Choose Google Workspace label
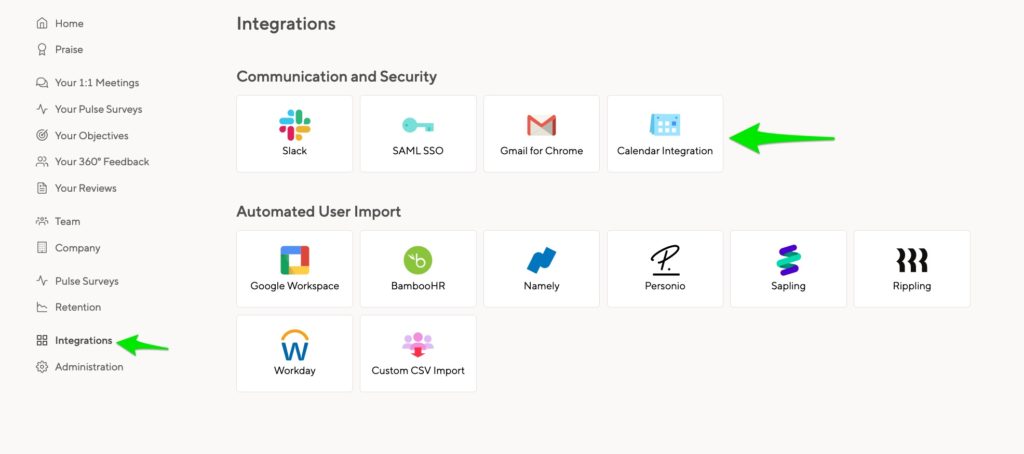The width and height of the screenshot is (1024, 454). [x=295, y=286]
